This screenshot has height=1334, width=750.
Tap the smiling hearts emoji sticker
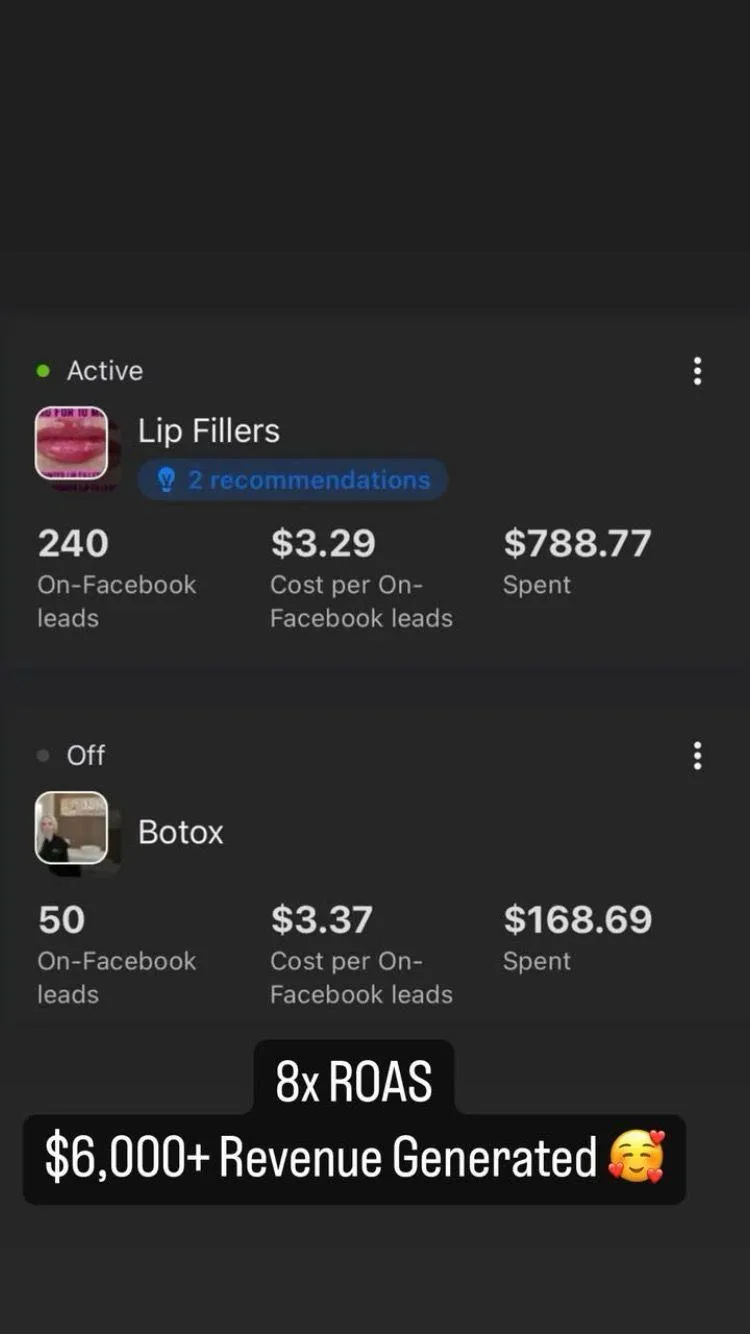pyautogui.click(x=637, y=1157)
